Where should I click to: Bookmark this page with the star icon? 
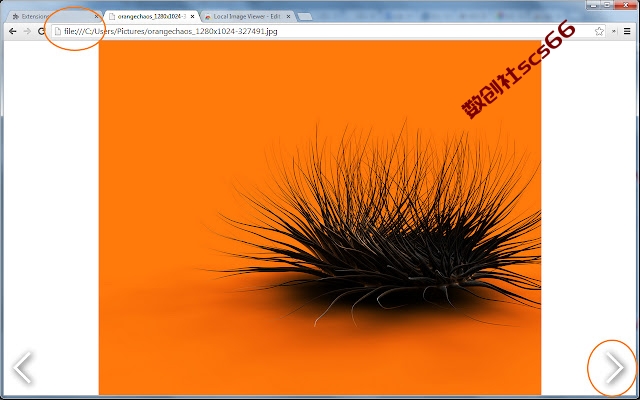599,31
